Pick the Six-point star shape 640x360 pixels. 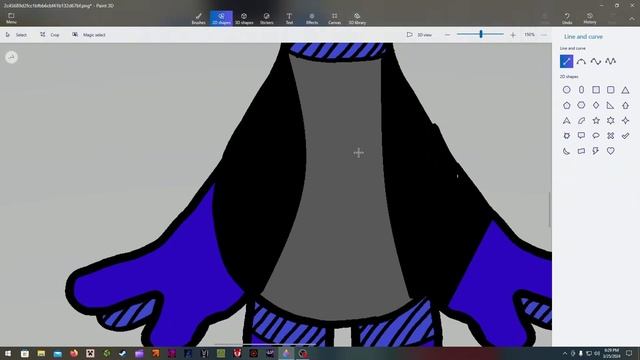[x=611, y=120]
